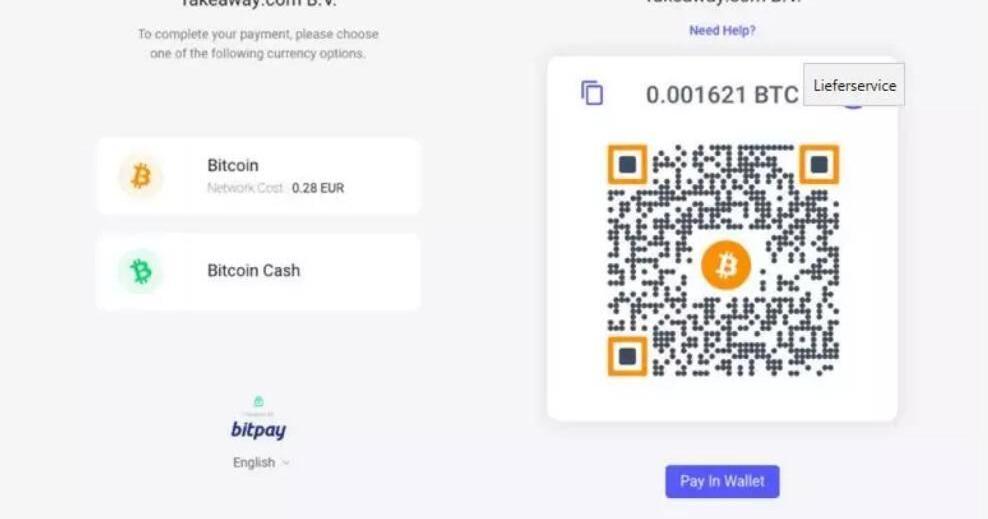
Task: Copy the BTC amount with the copy icon
Action: (x=592, y=93)
